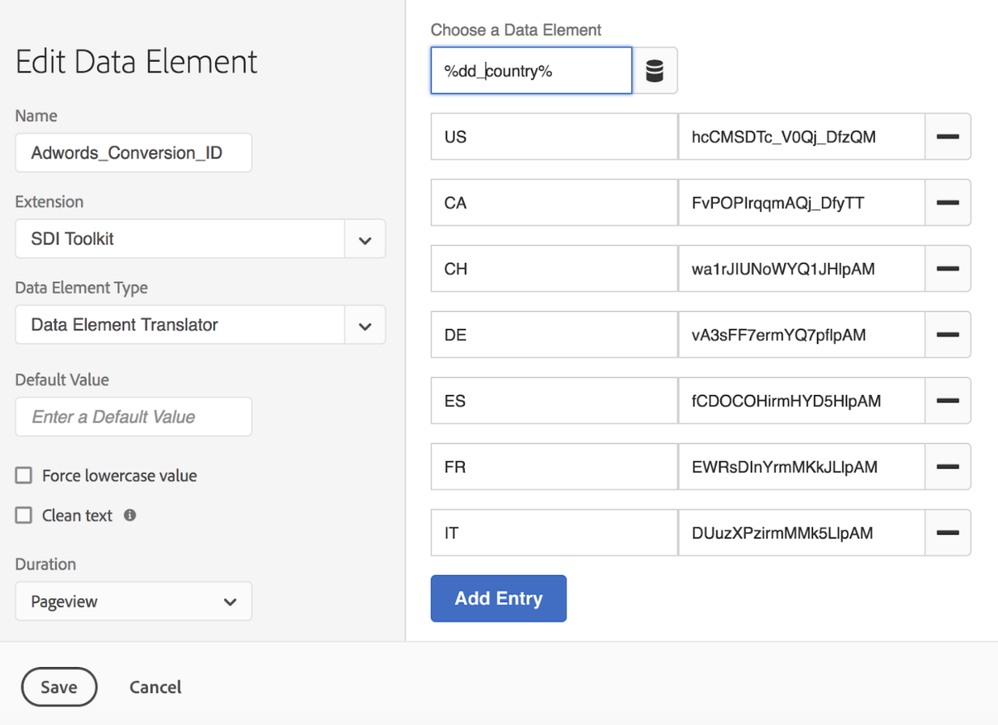Delete the ES entry row

pos(947,401)
